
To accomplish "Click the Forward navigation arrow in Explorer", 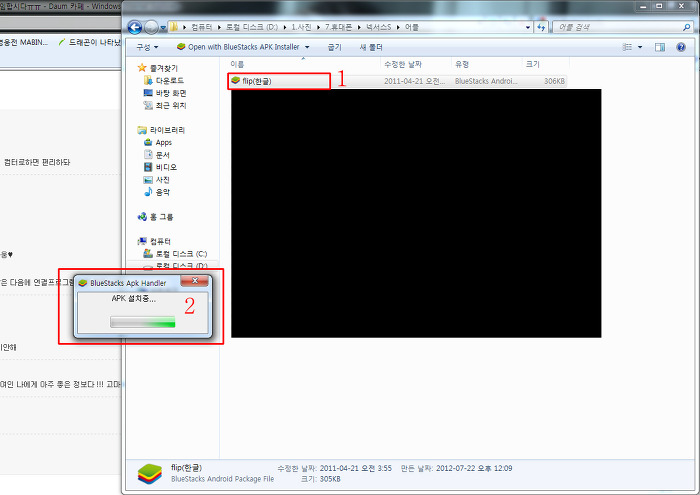I will pyautogui.click(x=151, y=27).
